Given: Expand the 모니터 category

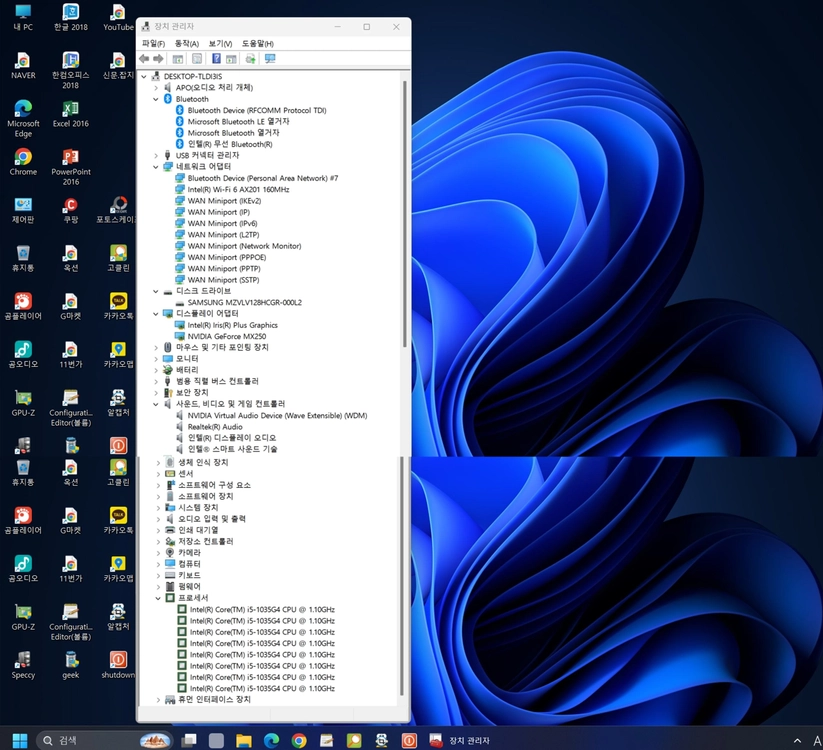Looking at the screenshot, I should pos(156,359).
